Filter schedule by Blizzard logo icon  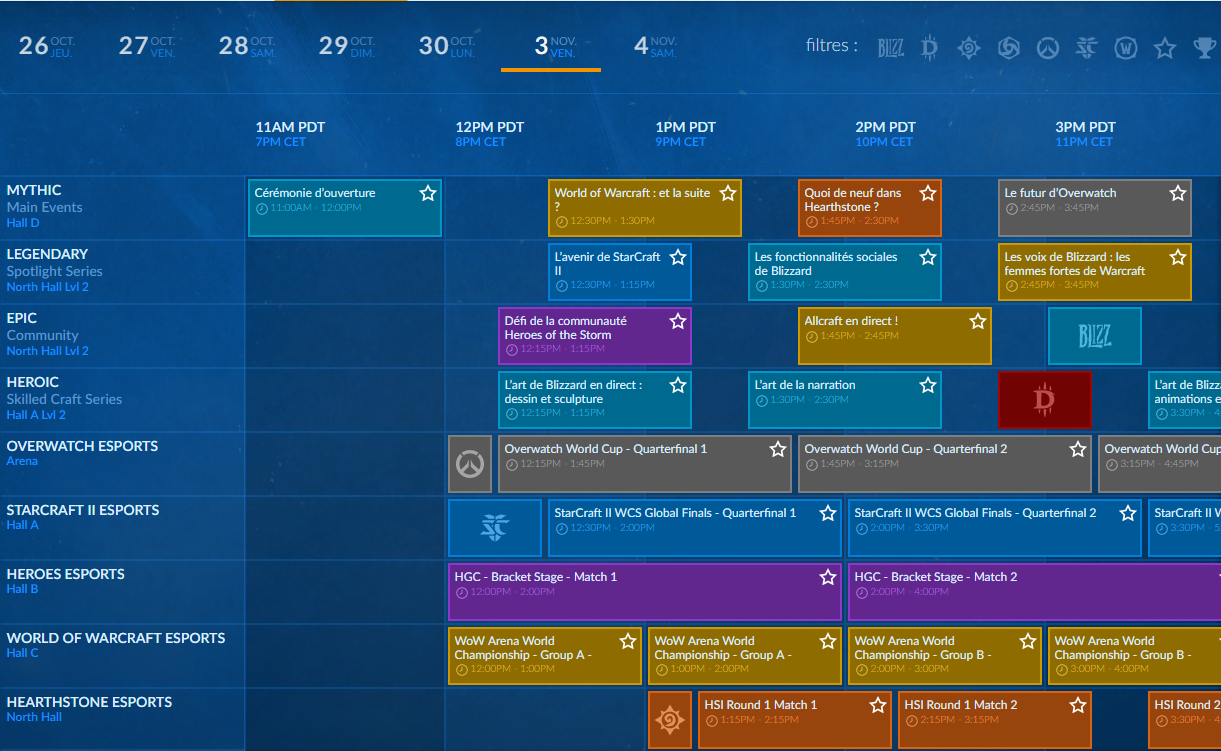coord(890,47)
